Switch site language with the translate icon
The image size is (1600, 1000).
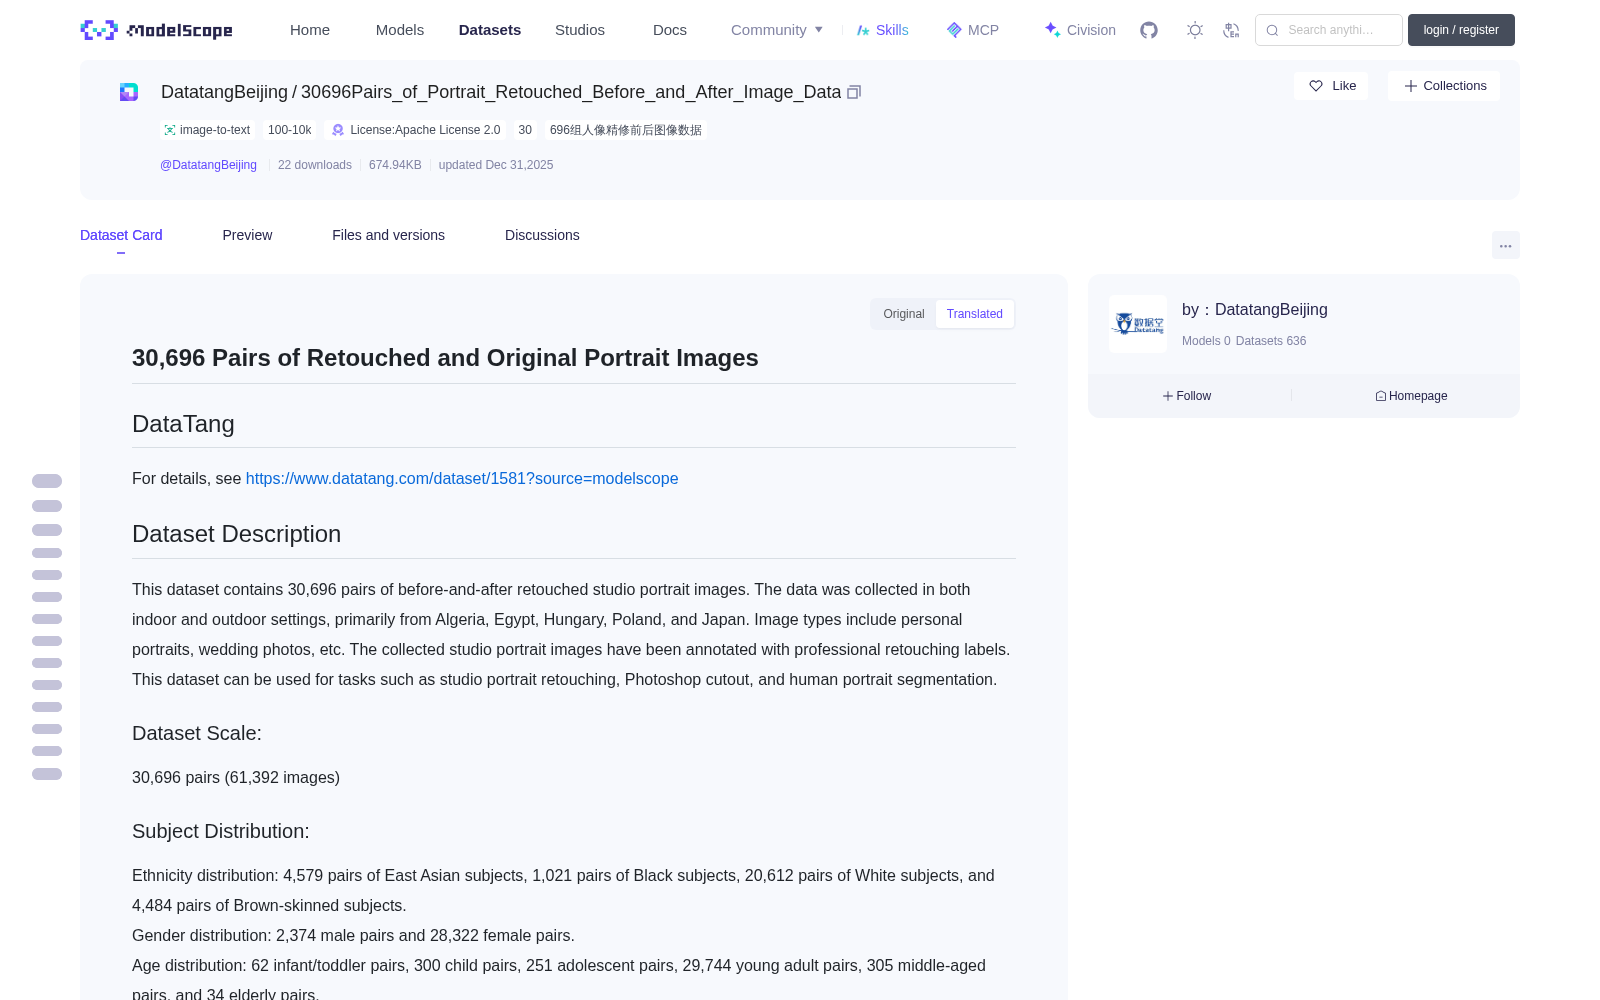point(1232,30)
